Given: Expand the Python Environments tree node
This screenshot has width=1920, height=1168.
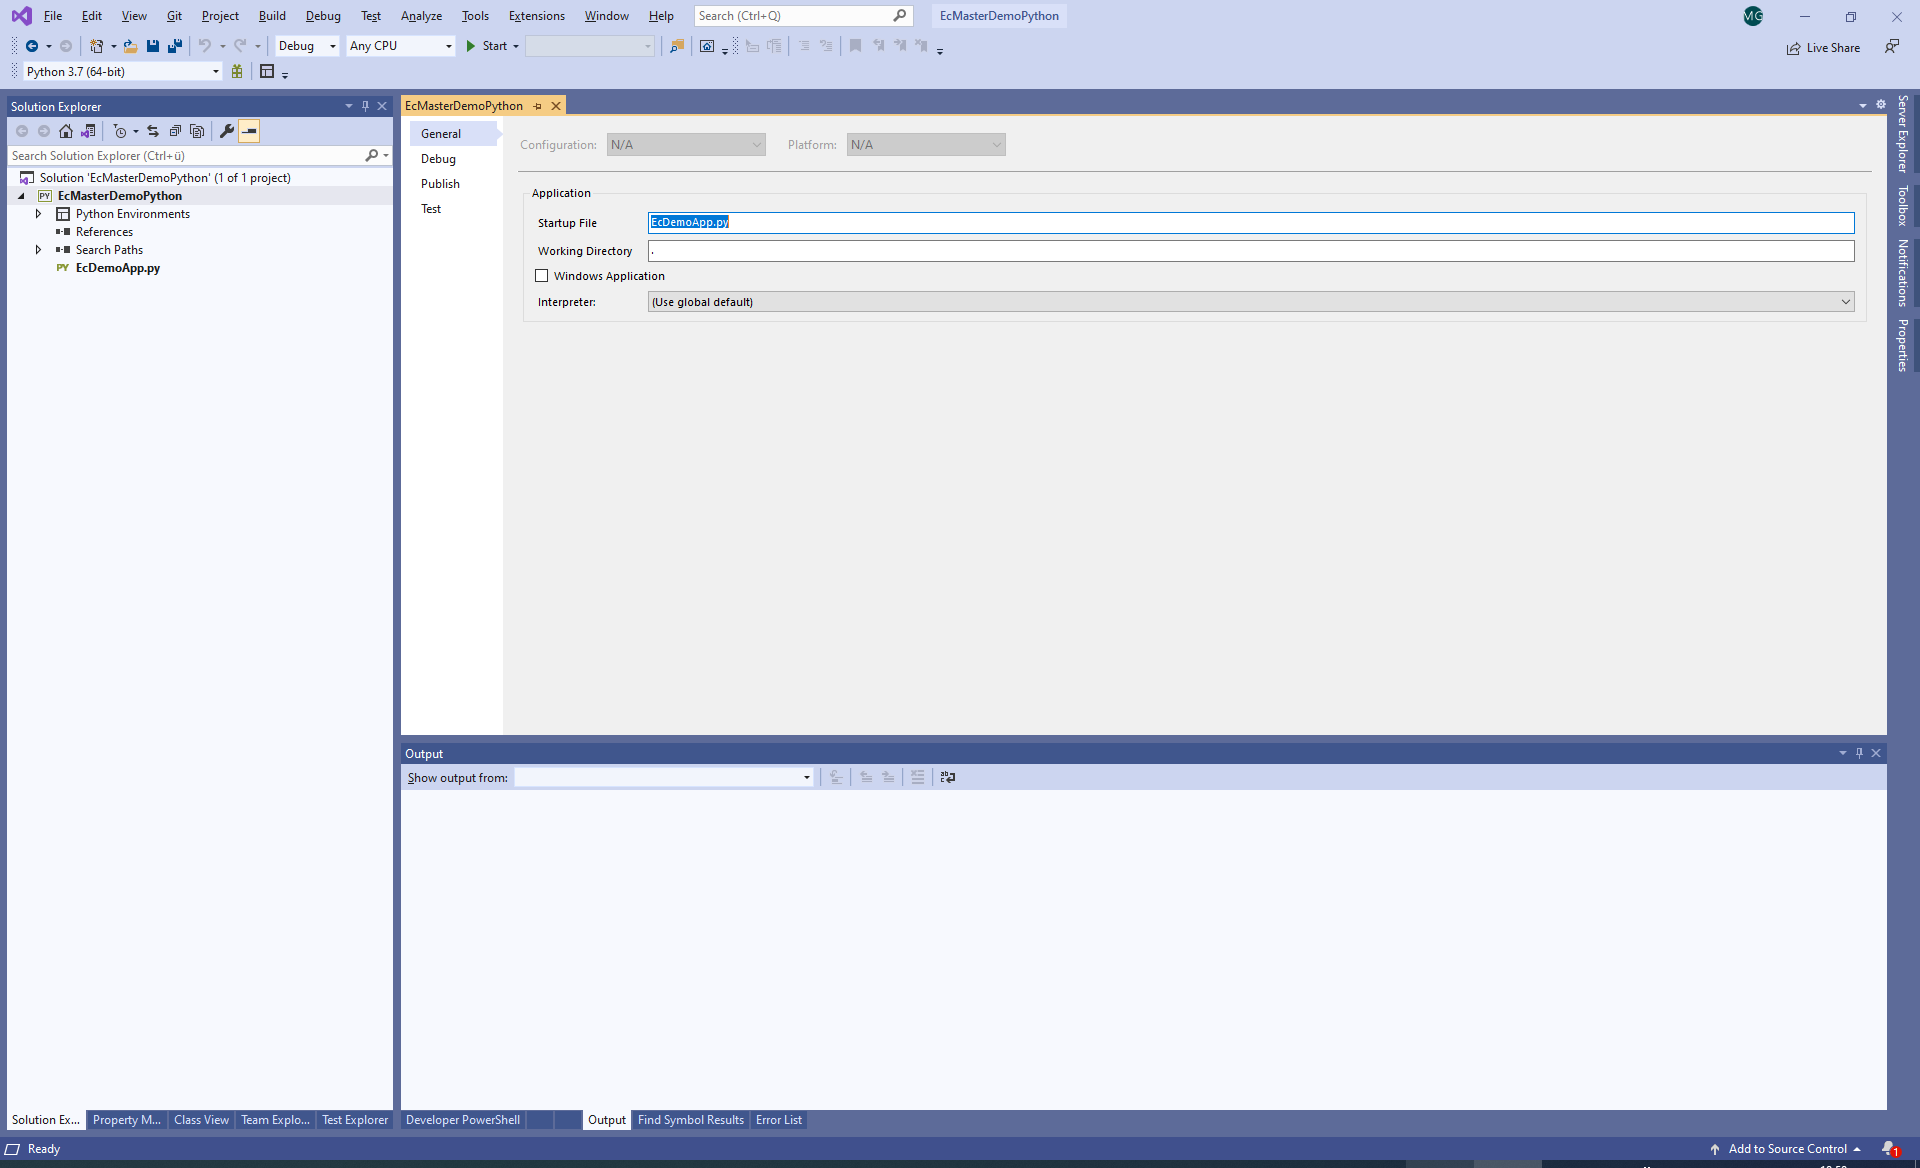Looking at the screenshot, I should coord(38,214).
